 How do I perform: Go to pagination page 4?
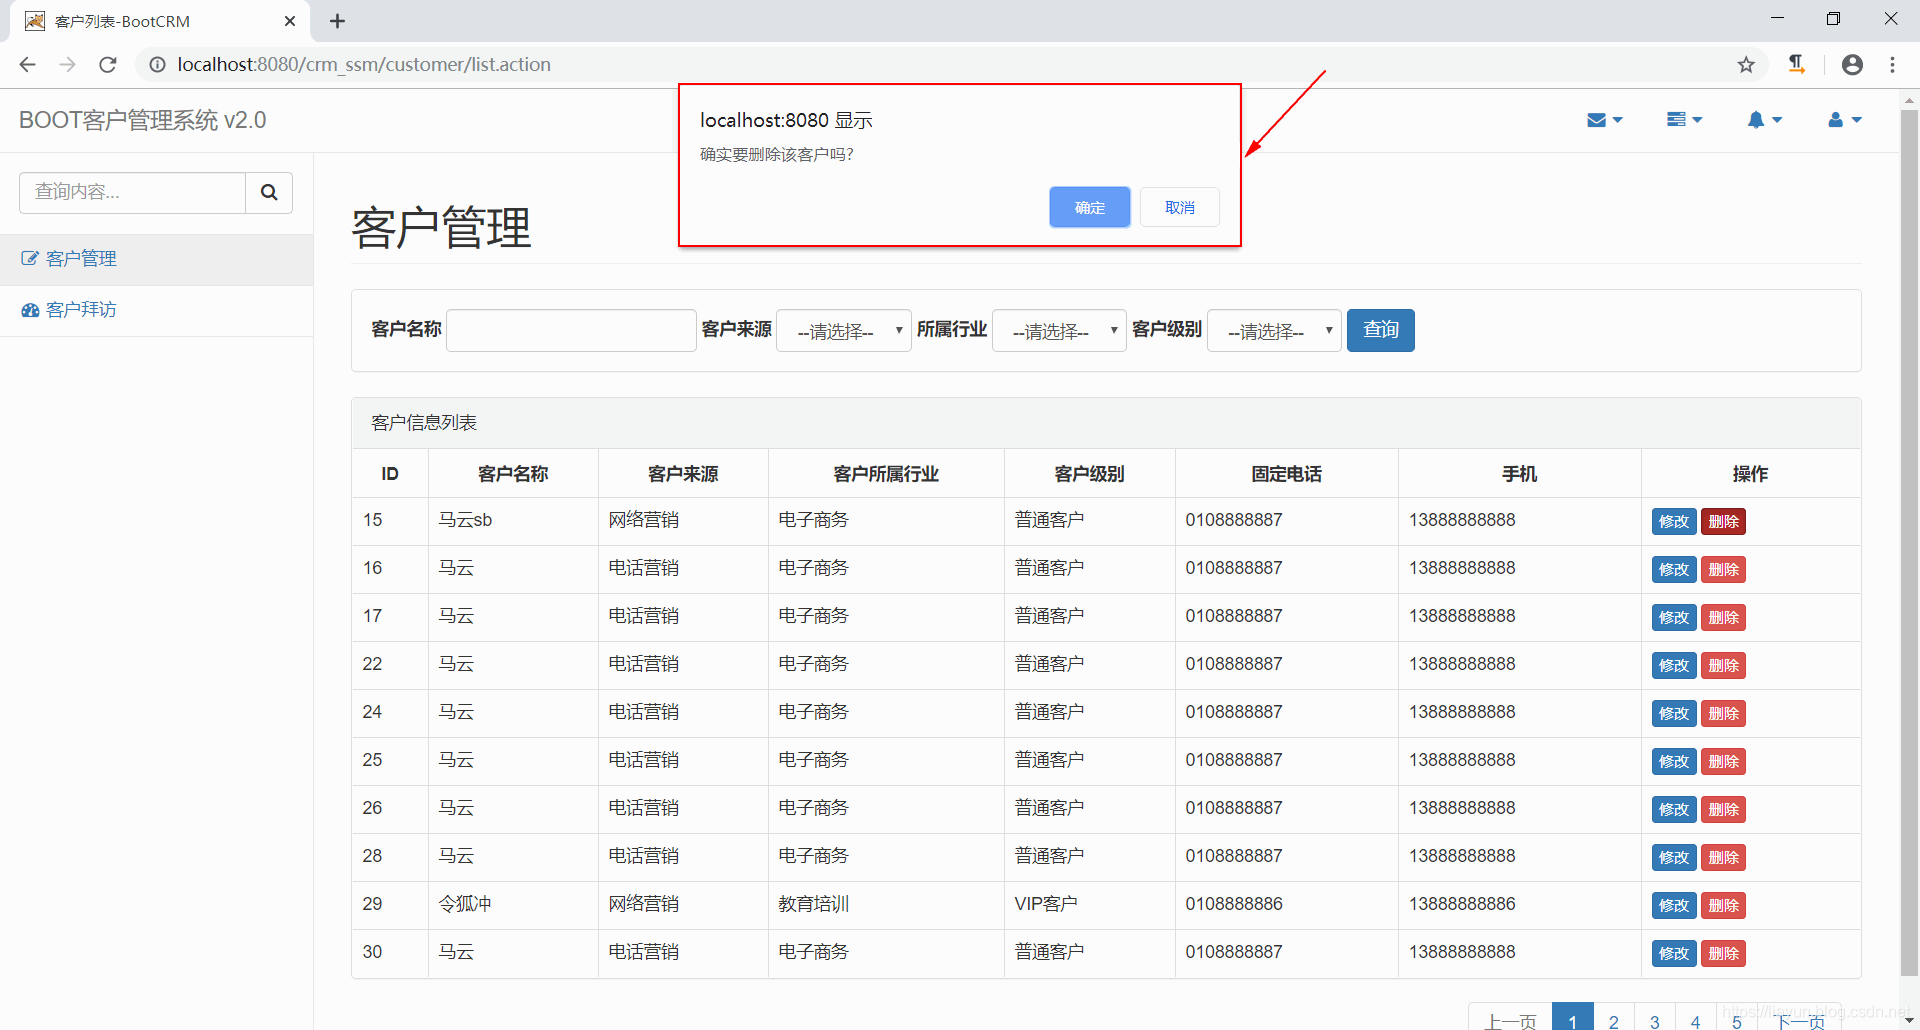[x=1695, y=1018]
